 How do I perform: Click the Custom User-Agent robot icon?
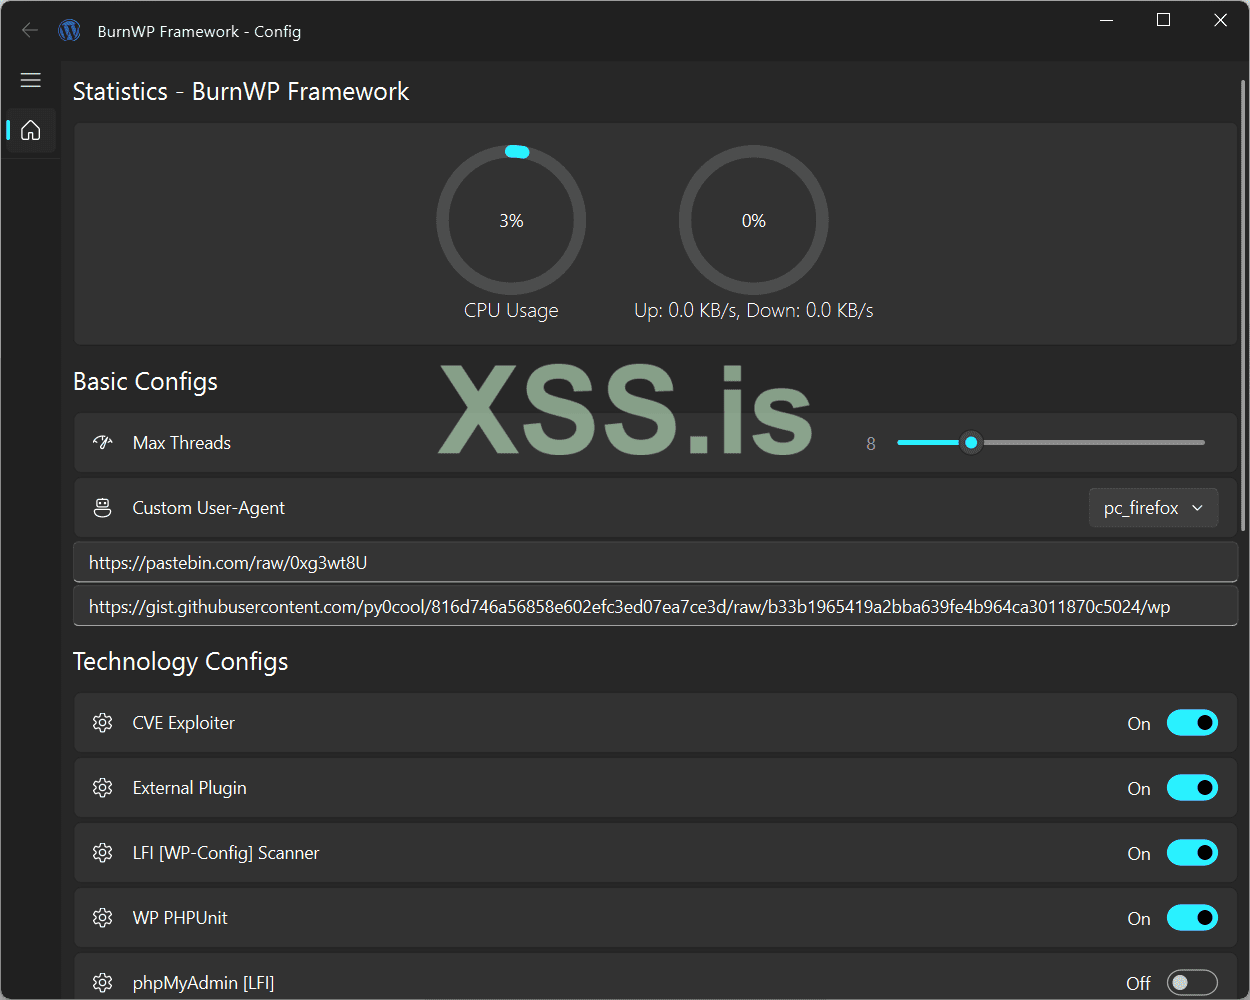click(102, 508)
